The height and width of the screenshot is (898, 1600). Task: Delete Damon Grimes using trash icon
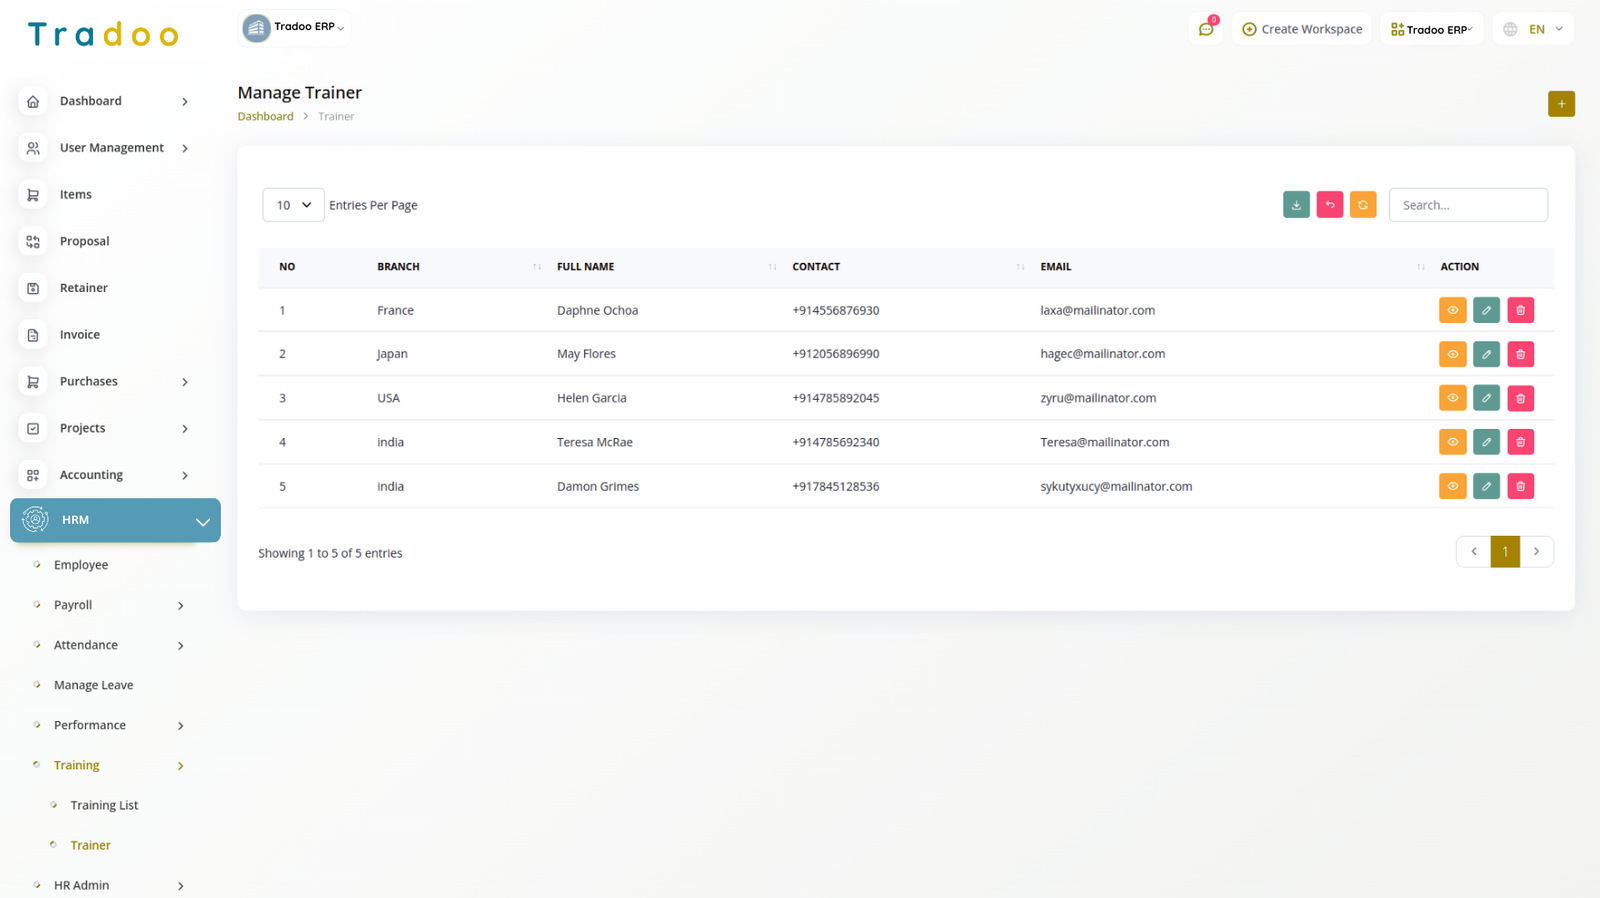tap(1520, 486)
